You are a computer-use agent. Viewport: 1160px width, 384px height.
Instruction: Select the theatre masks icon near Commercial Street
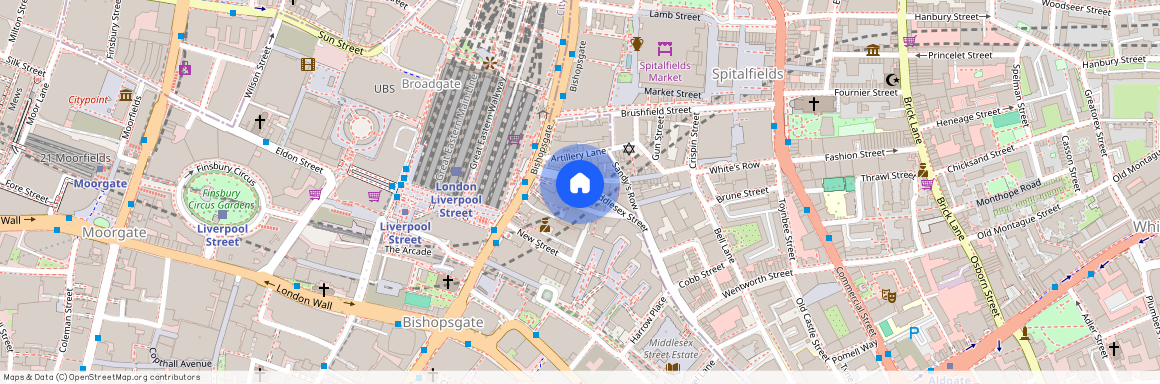889,295
